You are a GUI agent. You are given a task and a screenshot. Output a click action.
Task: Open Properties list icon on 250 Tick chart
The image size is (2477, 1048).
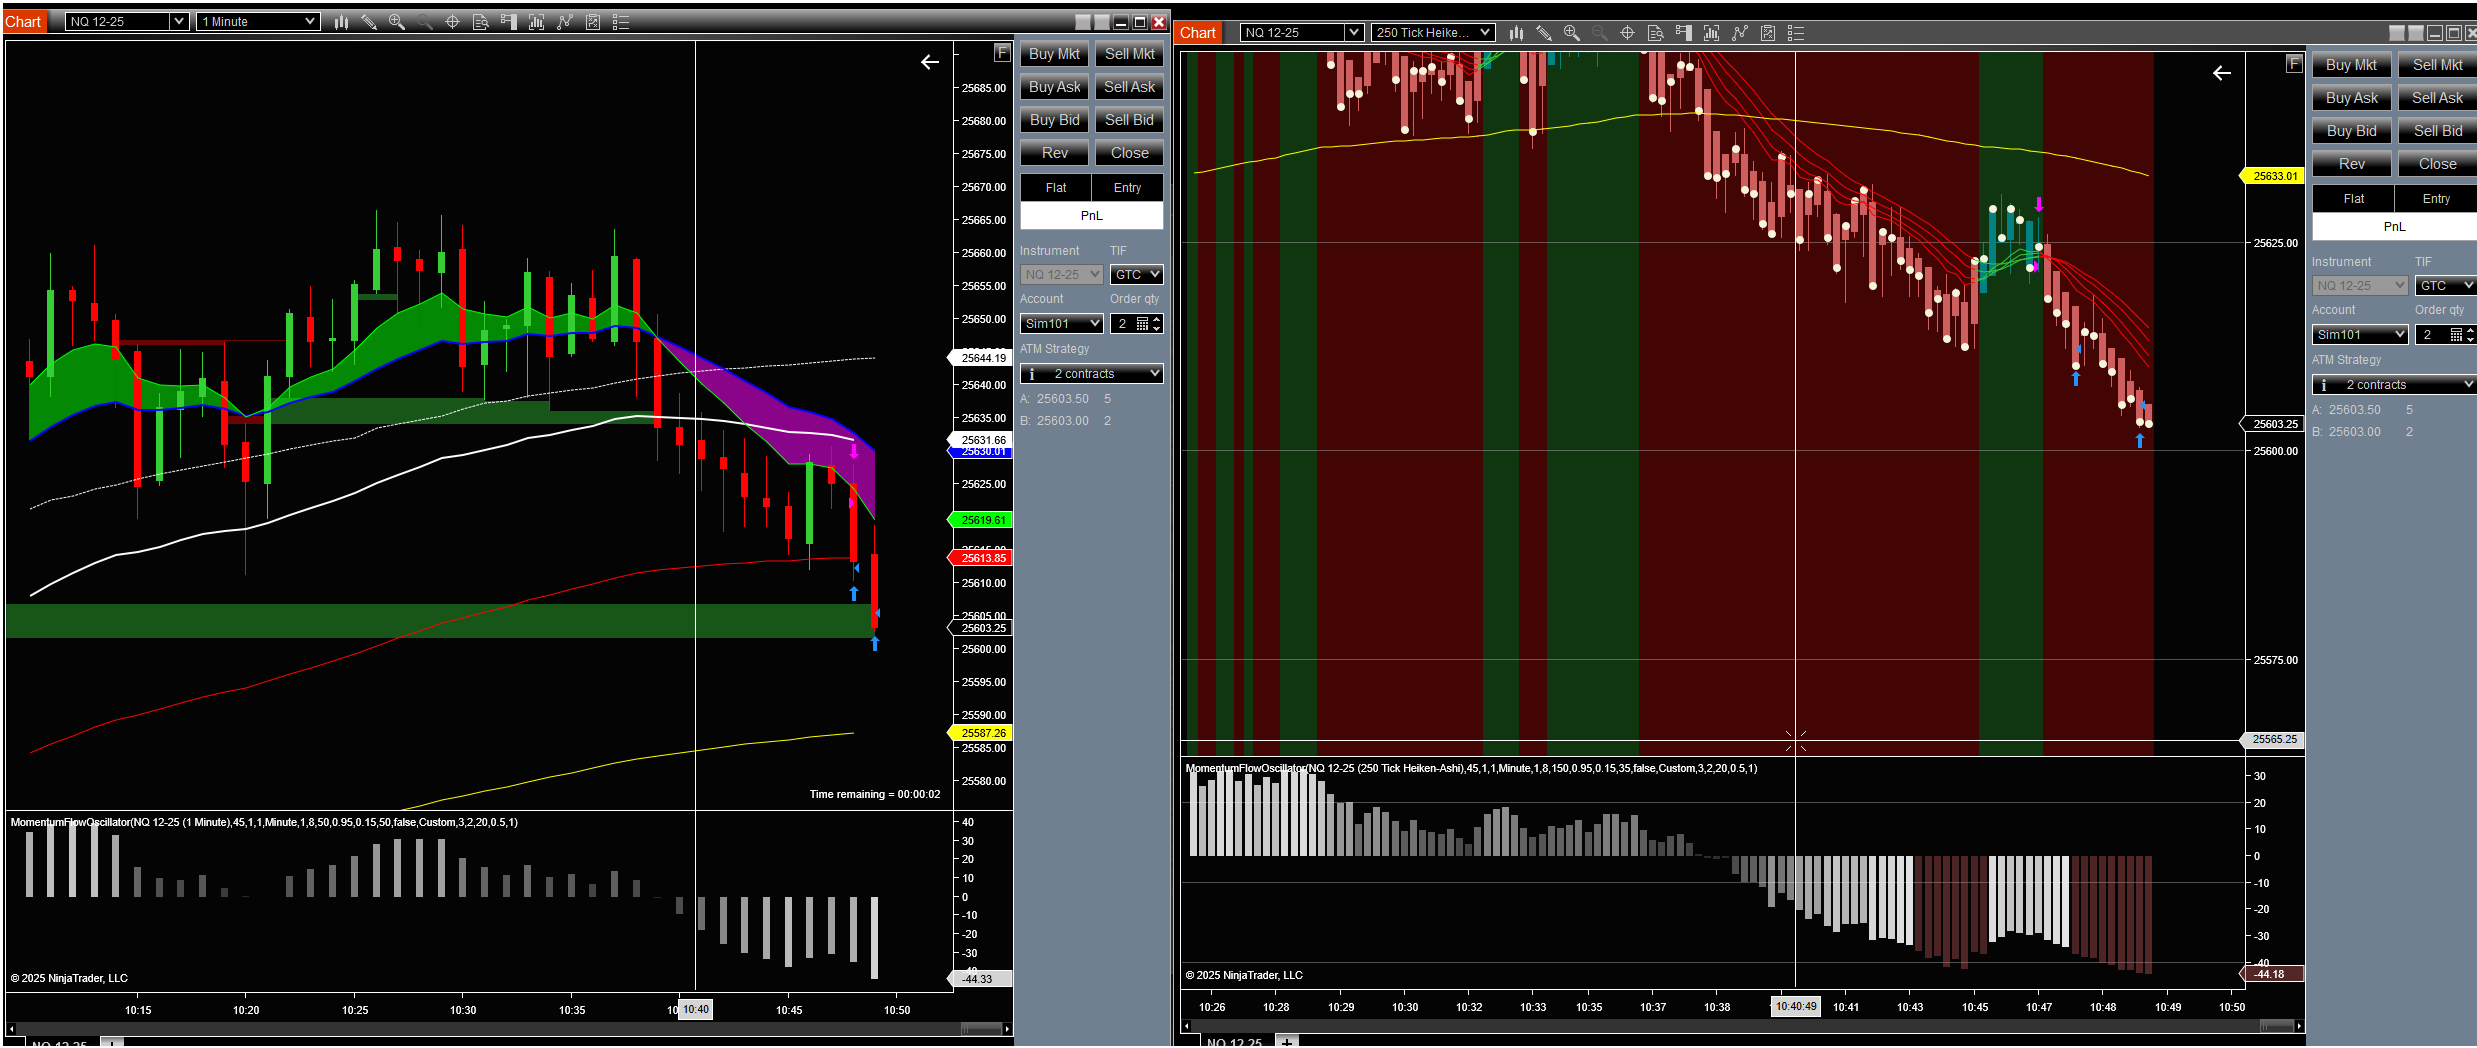tap(1796, 33)
